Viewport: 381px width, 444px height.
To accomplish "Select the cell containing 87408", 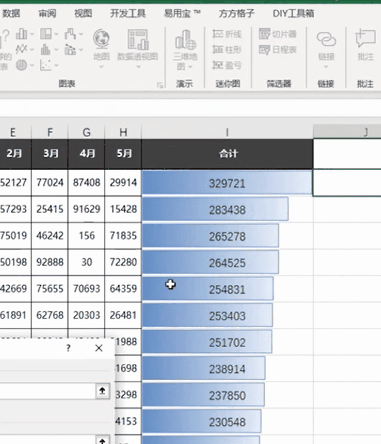I will click(x=86, y=182).
